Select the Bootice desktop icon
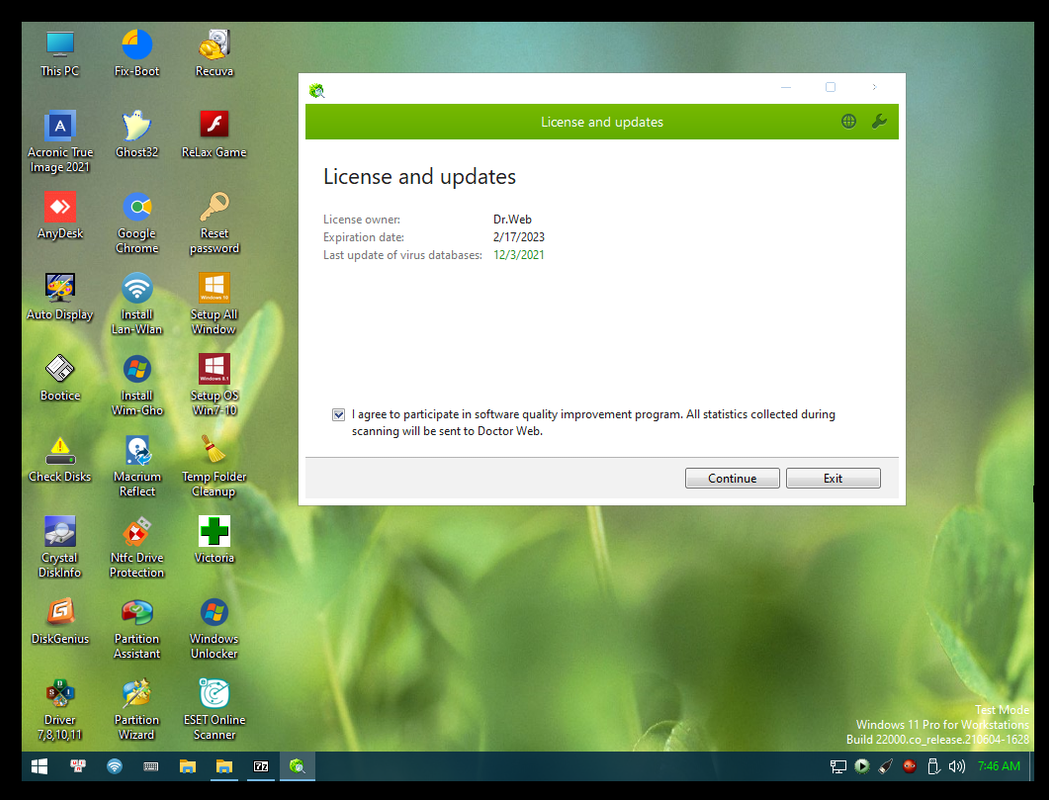 pyautogui.click(x=60, y=377)
